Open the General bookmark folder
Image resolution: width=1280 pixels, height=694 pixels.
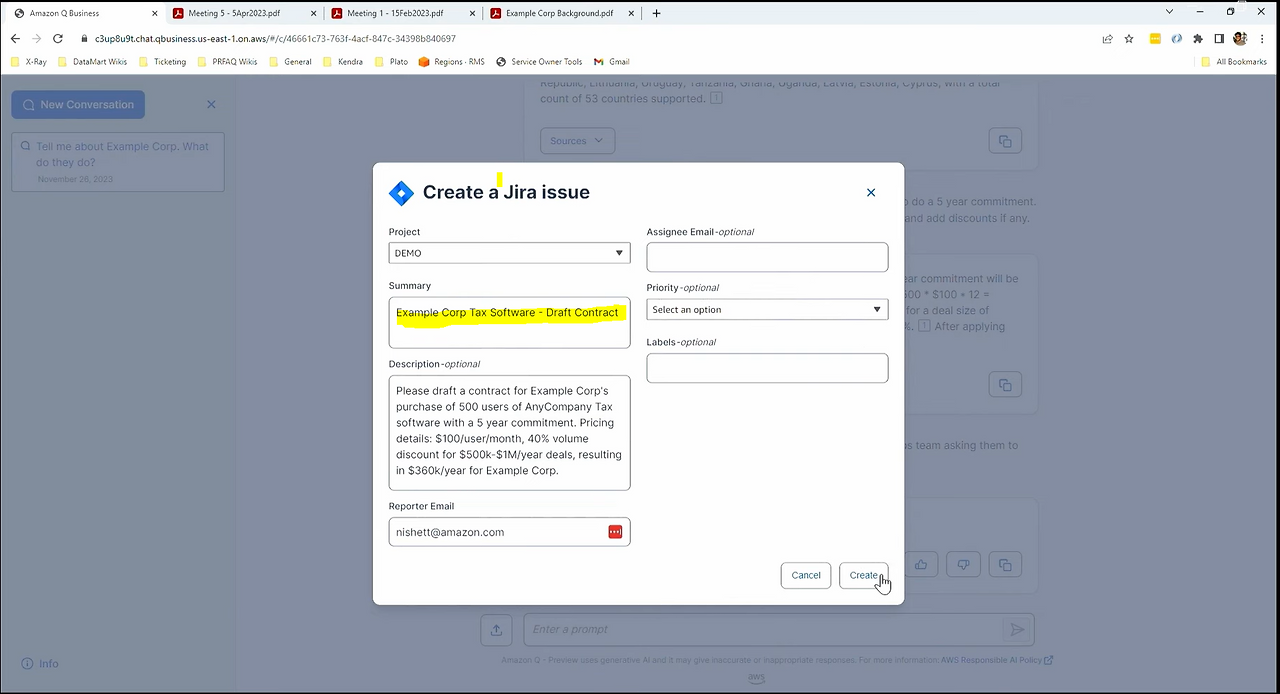click(290, 61)
